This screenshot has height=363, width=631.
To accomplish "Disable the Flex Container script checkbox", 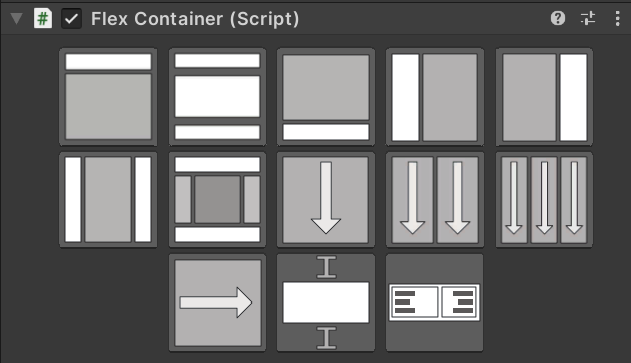I will [x=71, y=19].
